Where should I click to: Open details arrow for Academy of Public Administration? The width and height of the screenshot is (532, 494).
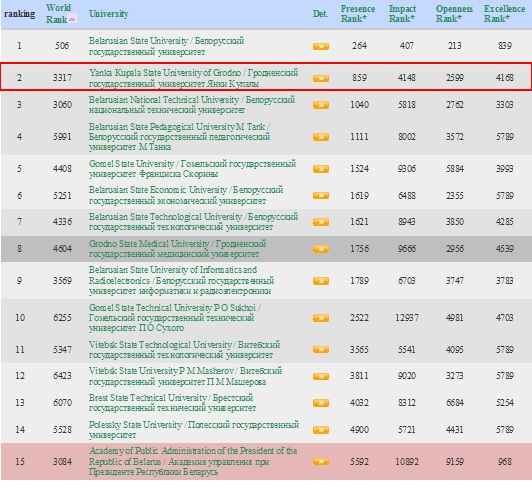pos(321,461)
